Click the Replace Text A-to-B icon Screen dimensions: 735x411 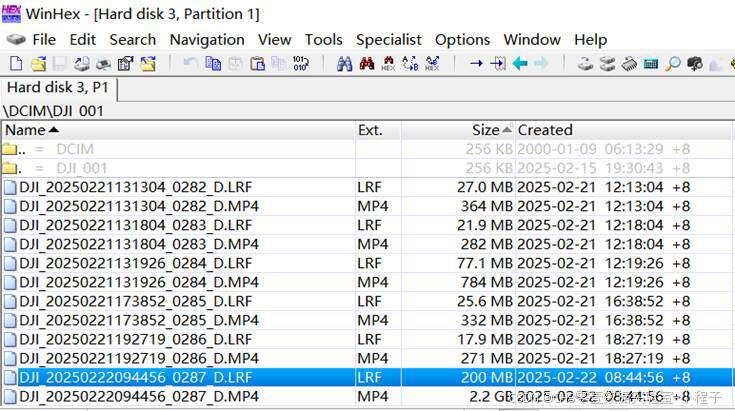pos(410,63)
